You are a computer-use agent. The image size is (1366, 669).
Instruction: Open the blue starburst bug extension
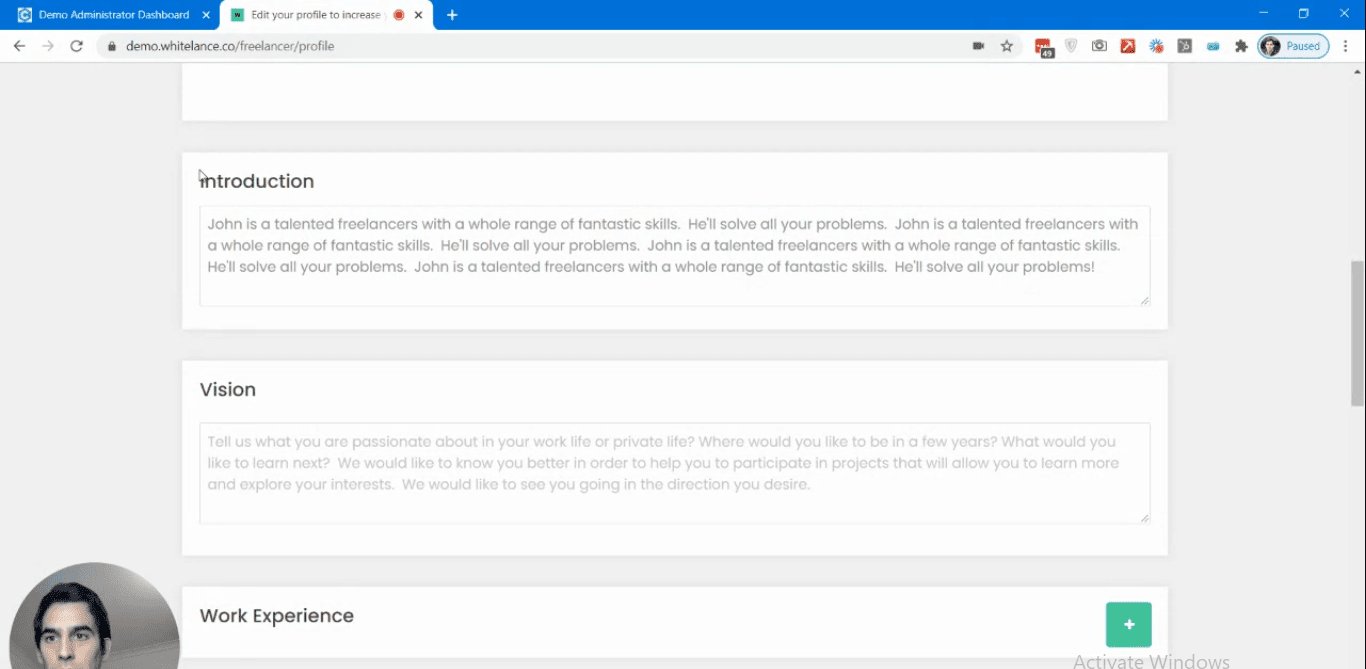pyautogui.click(x=1157, y=46)
